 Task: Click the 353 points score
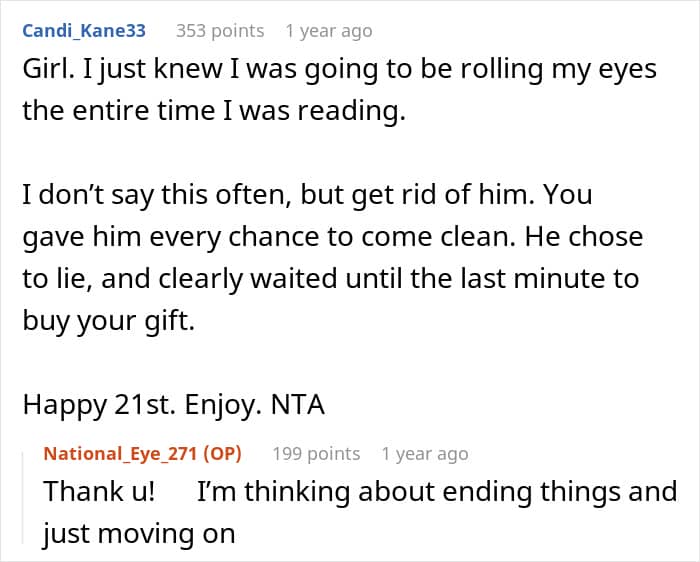click(220, 31)
